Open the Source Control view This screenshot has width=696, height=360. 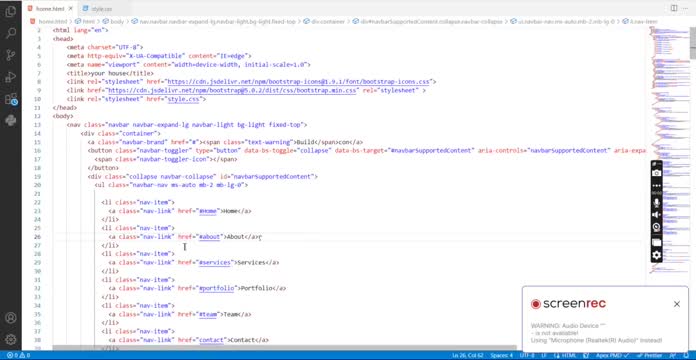pyautogui.click(x=11, y=55)
